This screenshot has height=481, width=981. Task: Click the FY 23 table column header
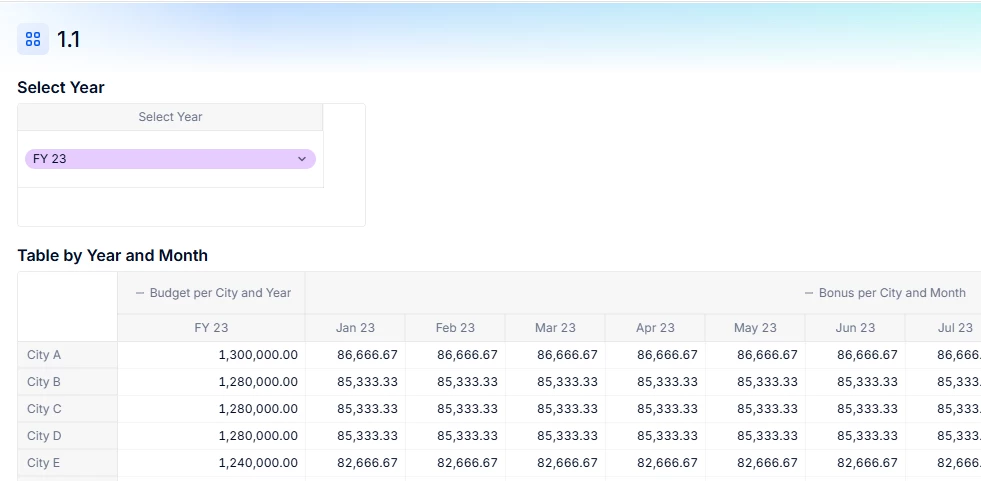pyautogui.click(x=211, y=328)
